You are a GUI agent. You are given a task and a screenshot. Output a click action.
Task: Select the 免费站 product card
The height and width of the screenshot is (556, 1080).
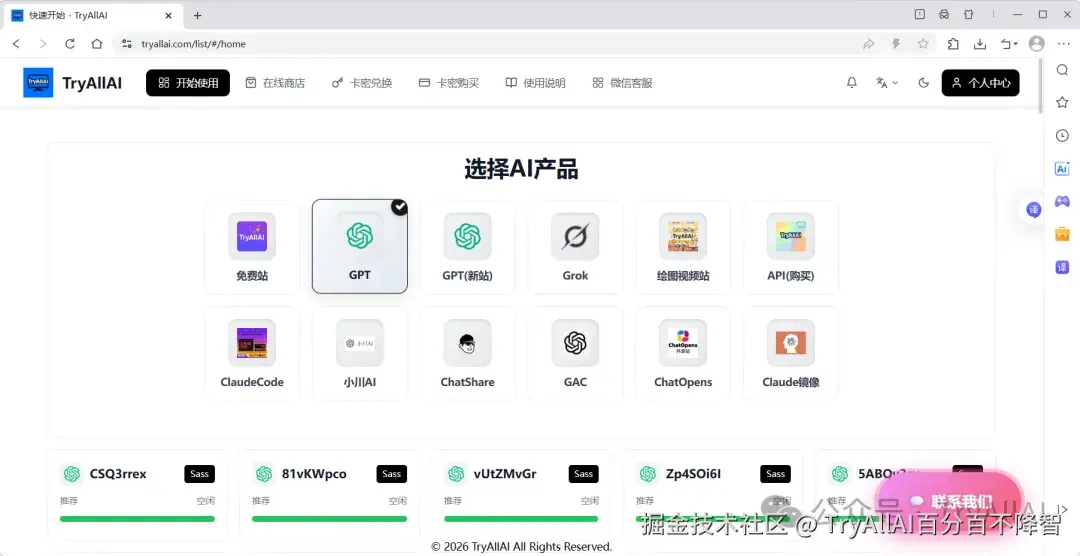[252, 247]
